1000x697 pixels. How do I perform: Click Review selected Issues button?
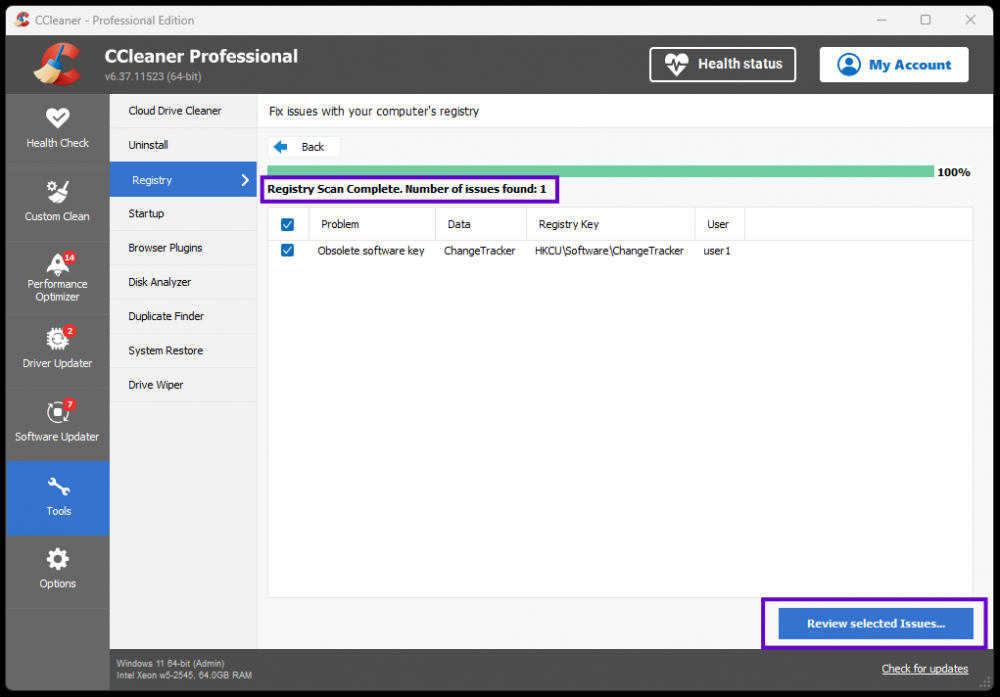tap(876, 624)
